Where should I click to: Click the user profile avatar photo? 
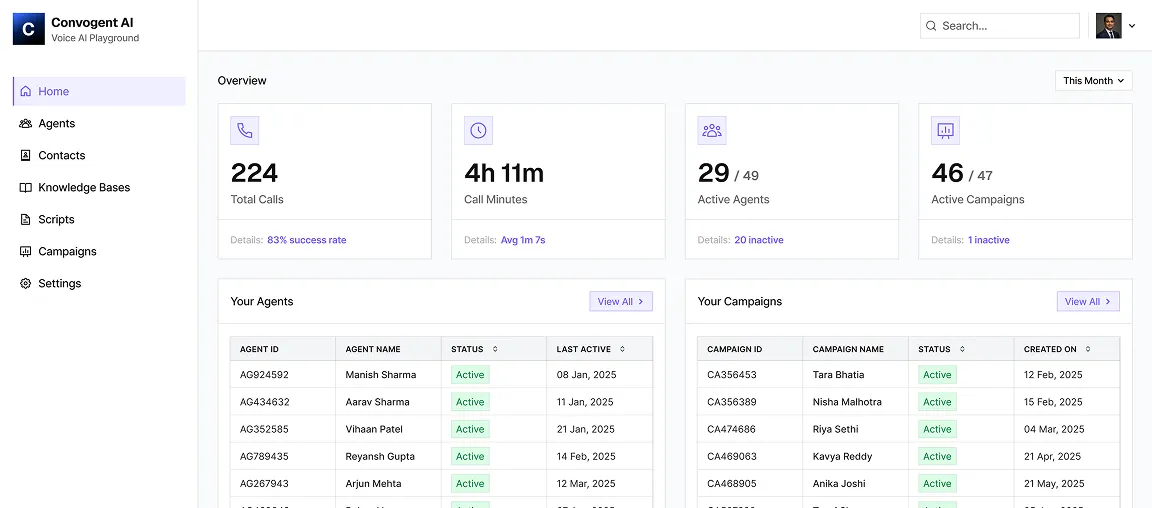(x=1109, y=26)
